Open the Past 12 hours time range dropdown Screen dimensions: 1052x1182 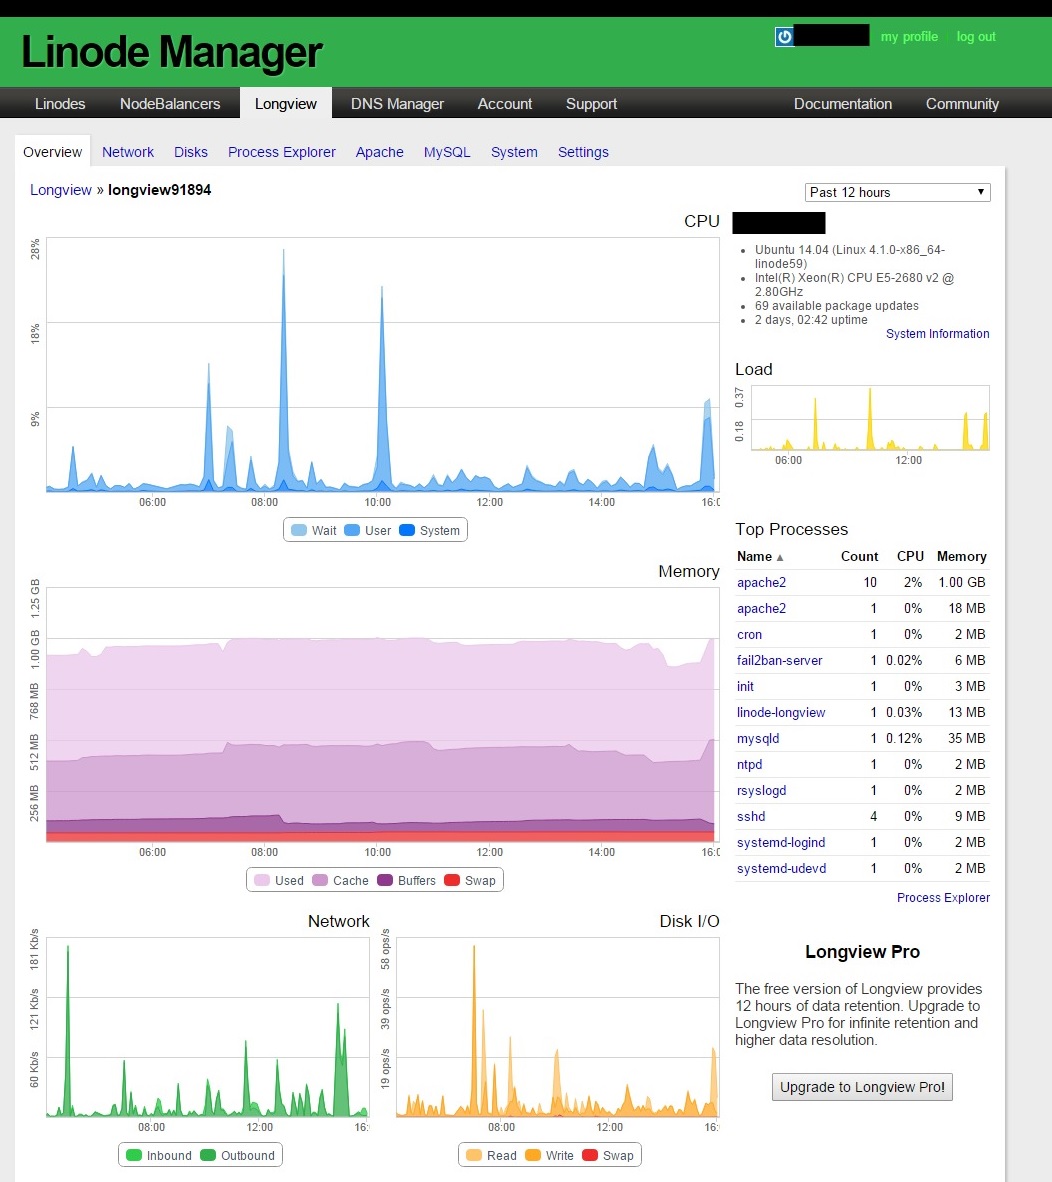coord(898,192)
